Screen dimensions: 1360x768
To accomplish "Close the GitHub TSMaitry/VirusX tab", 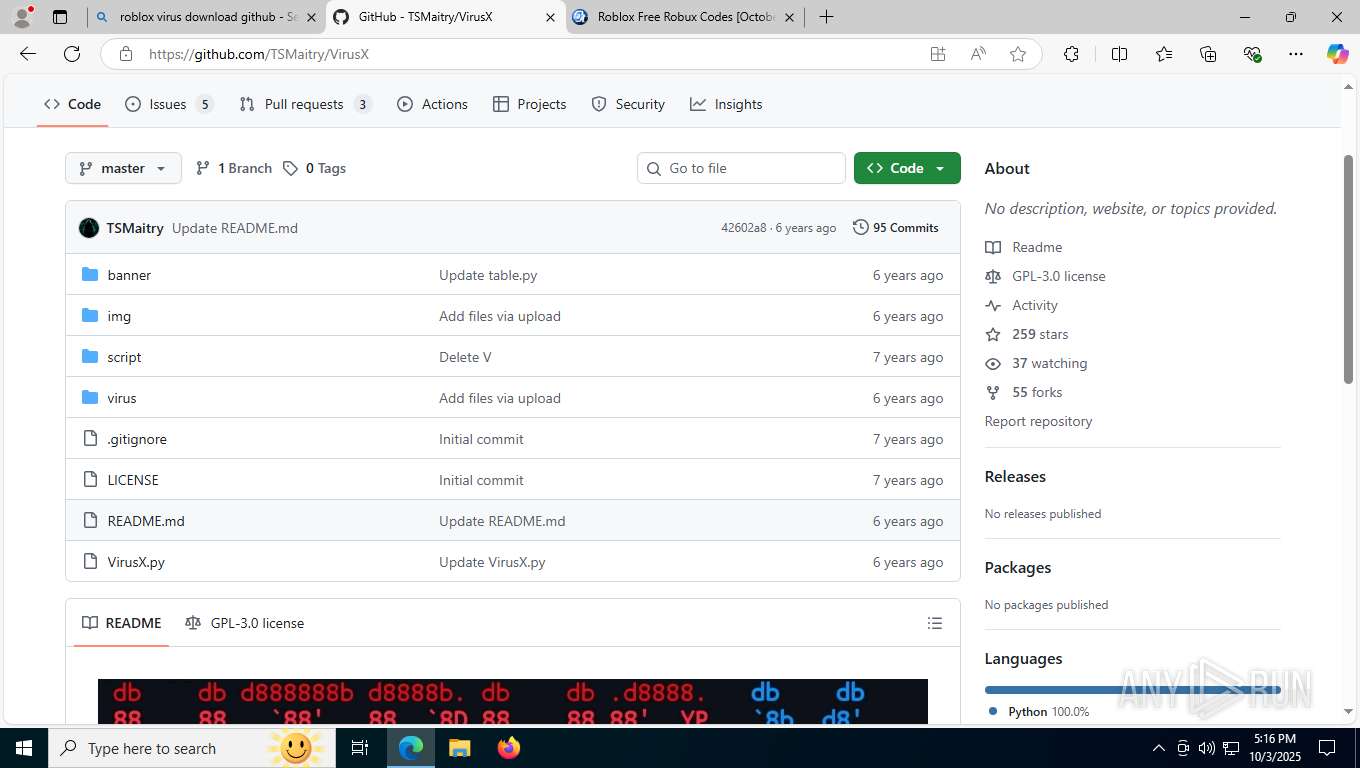I will pyautogui.click(x=550, y=17).
